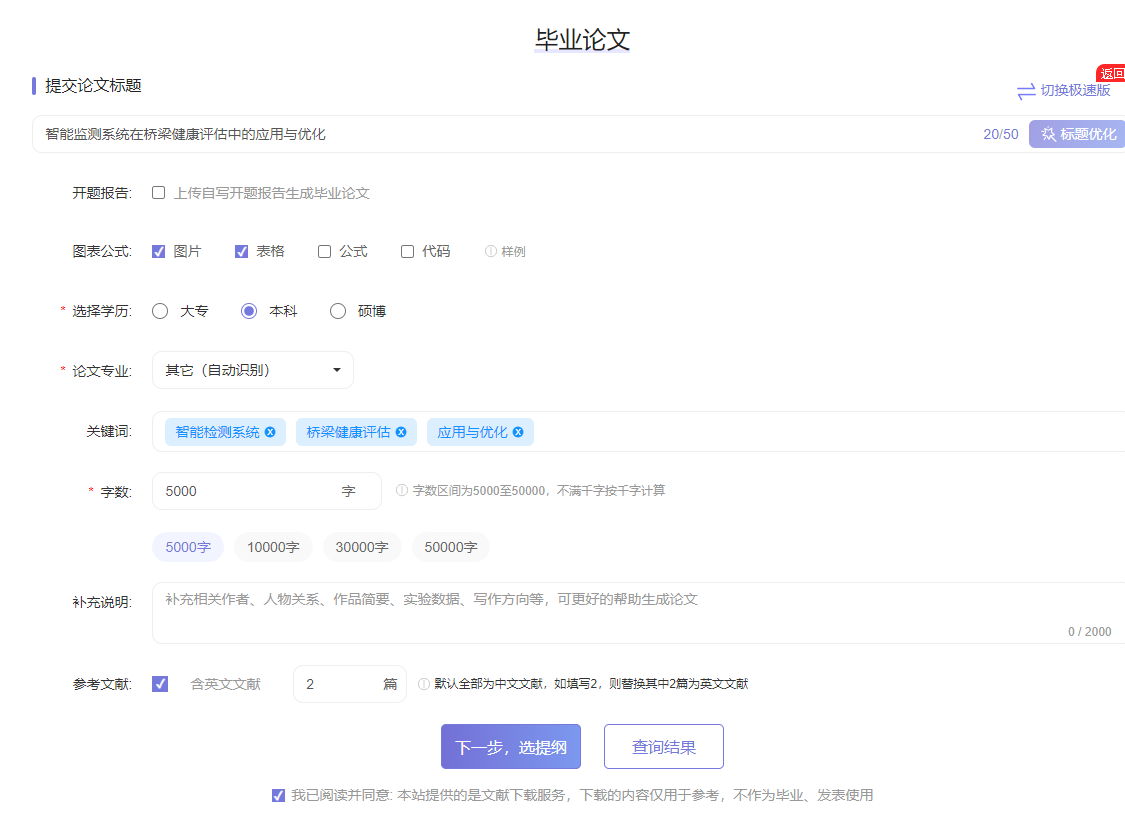Enable 上传自写开题报告 checkbox
The width and height of the screenshot is (1125, 831).
coord(159,192)
